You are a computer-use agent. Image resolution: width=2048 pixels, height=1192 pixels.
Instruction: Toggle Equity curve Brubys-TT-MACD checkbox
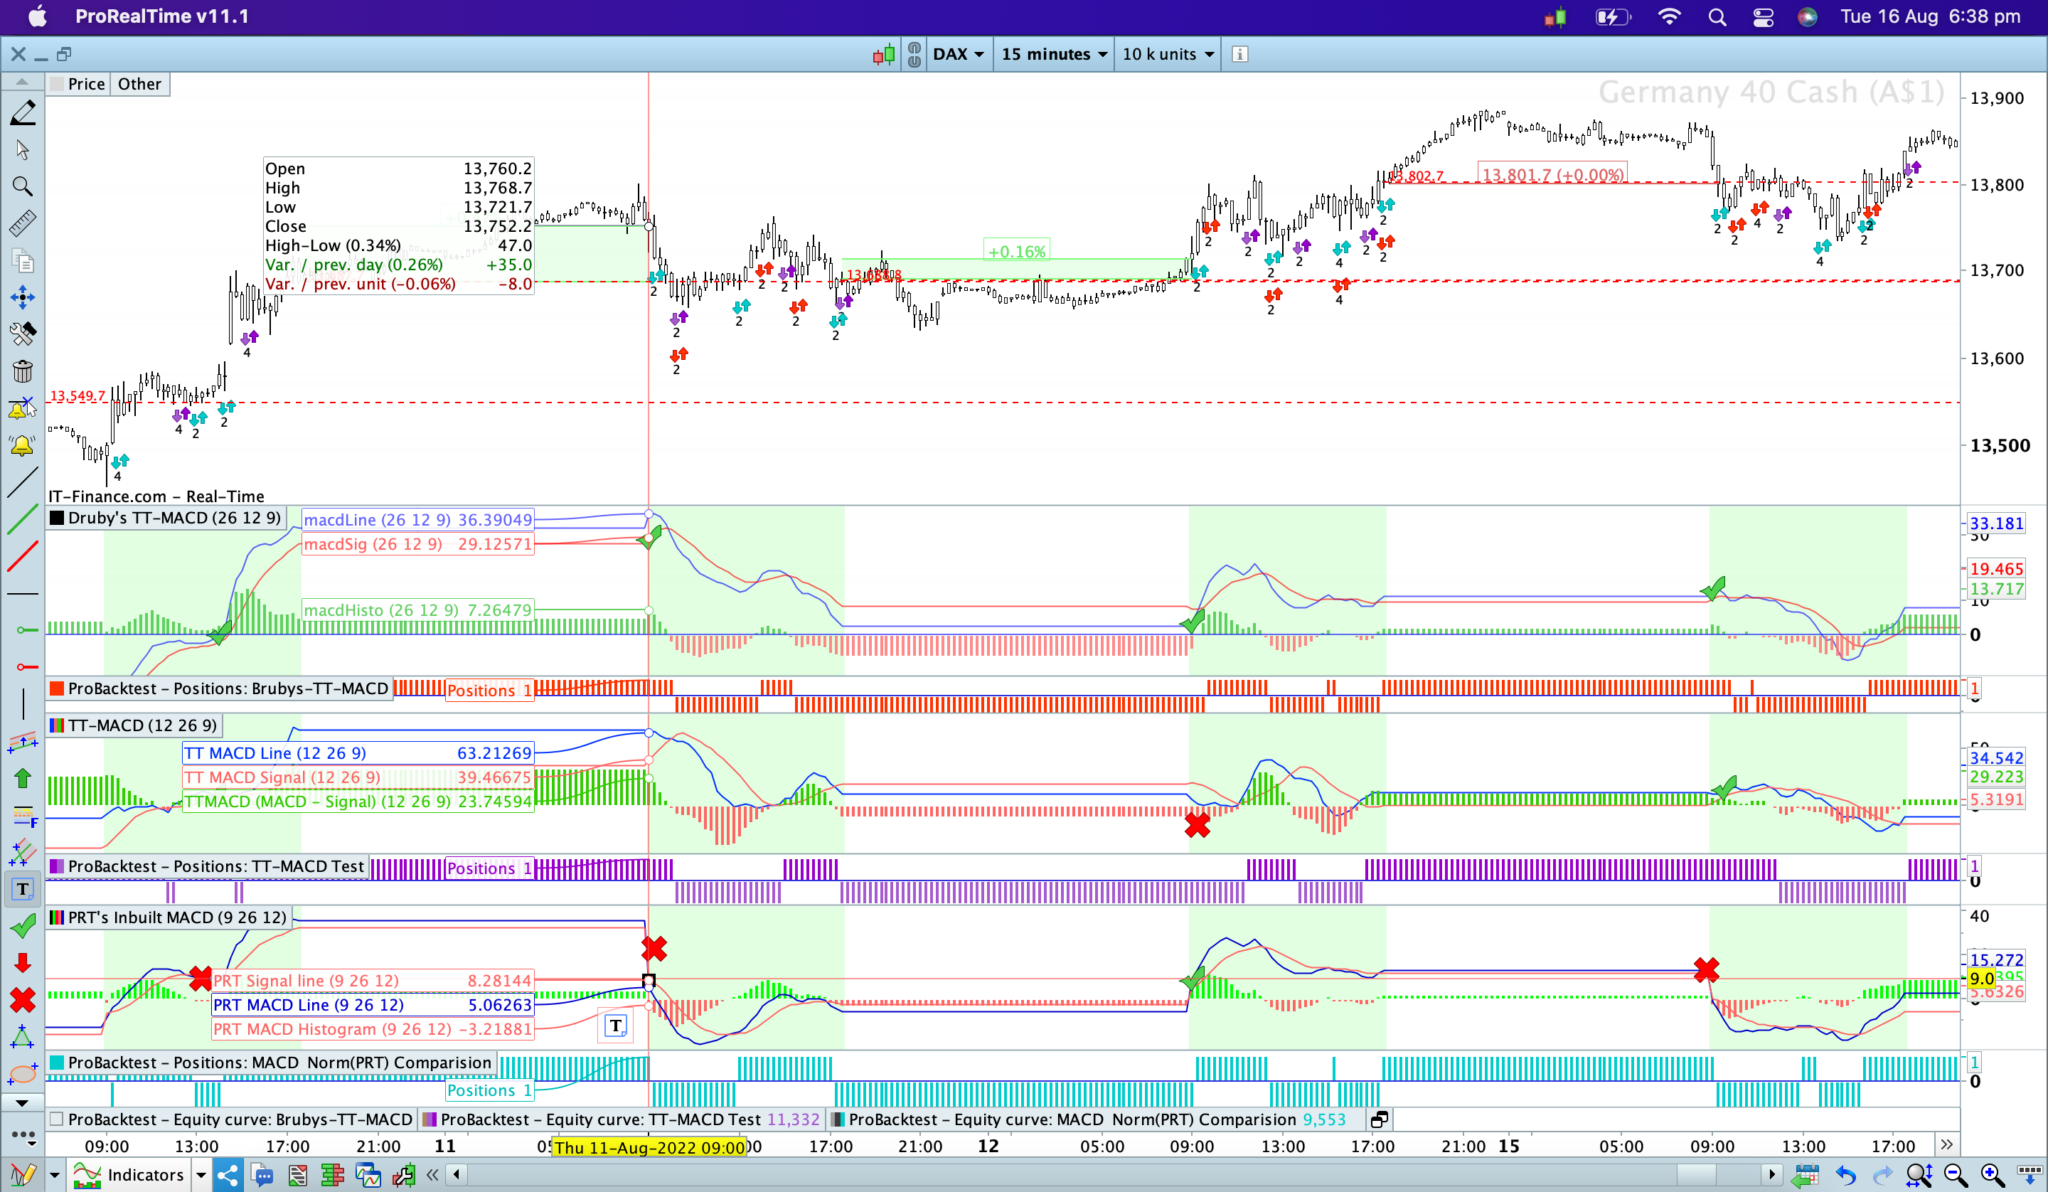click(56, 1120)
